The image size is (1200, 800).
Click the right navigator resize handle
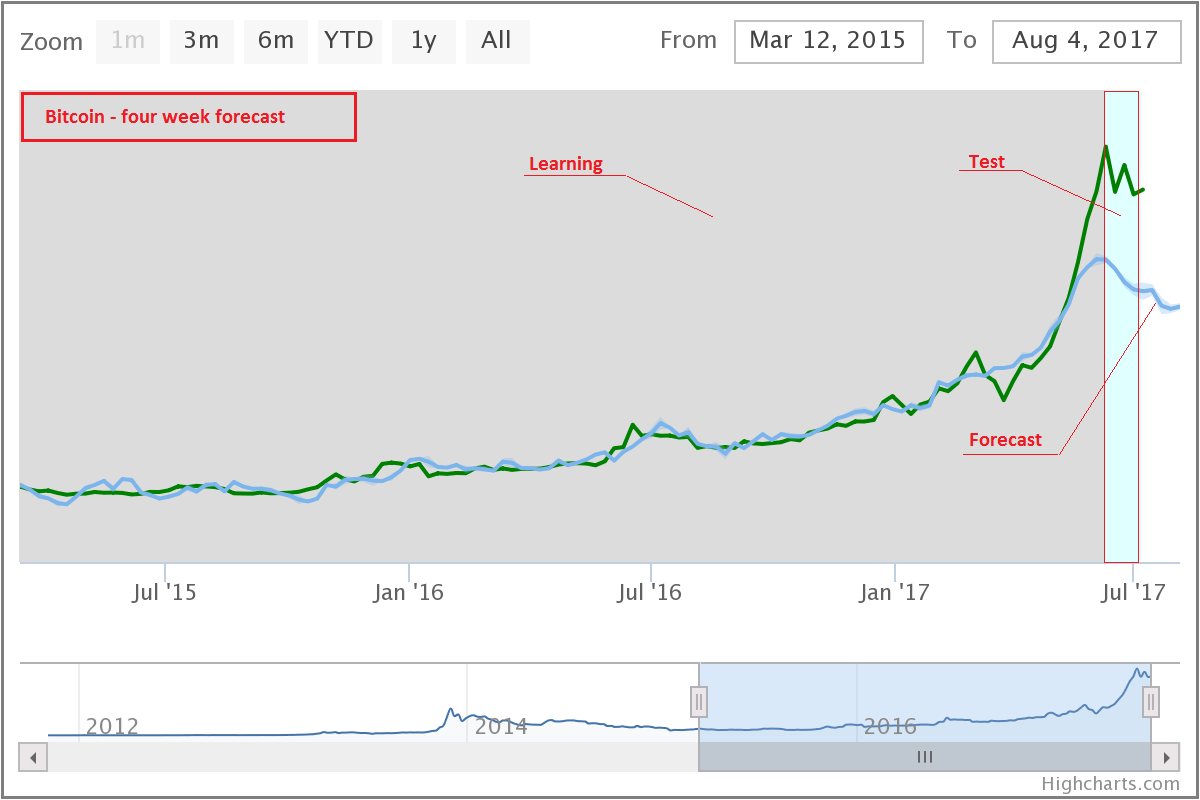[1151, 703]
